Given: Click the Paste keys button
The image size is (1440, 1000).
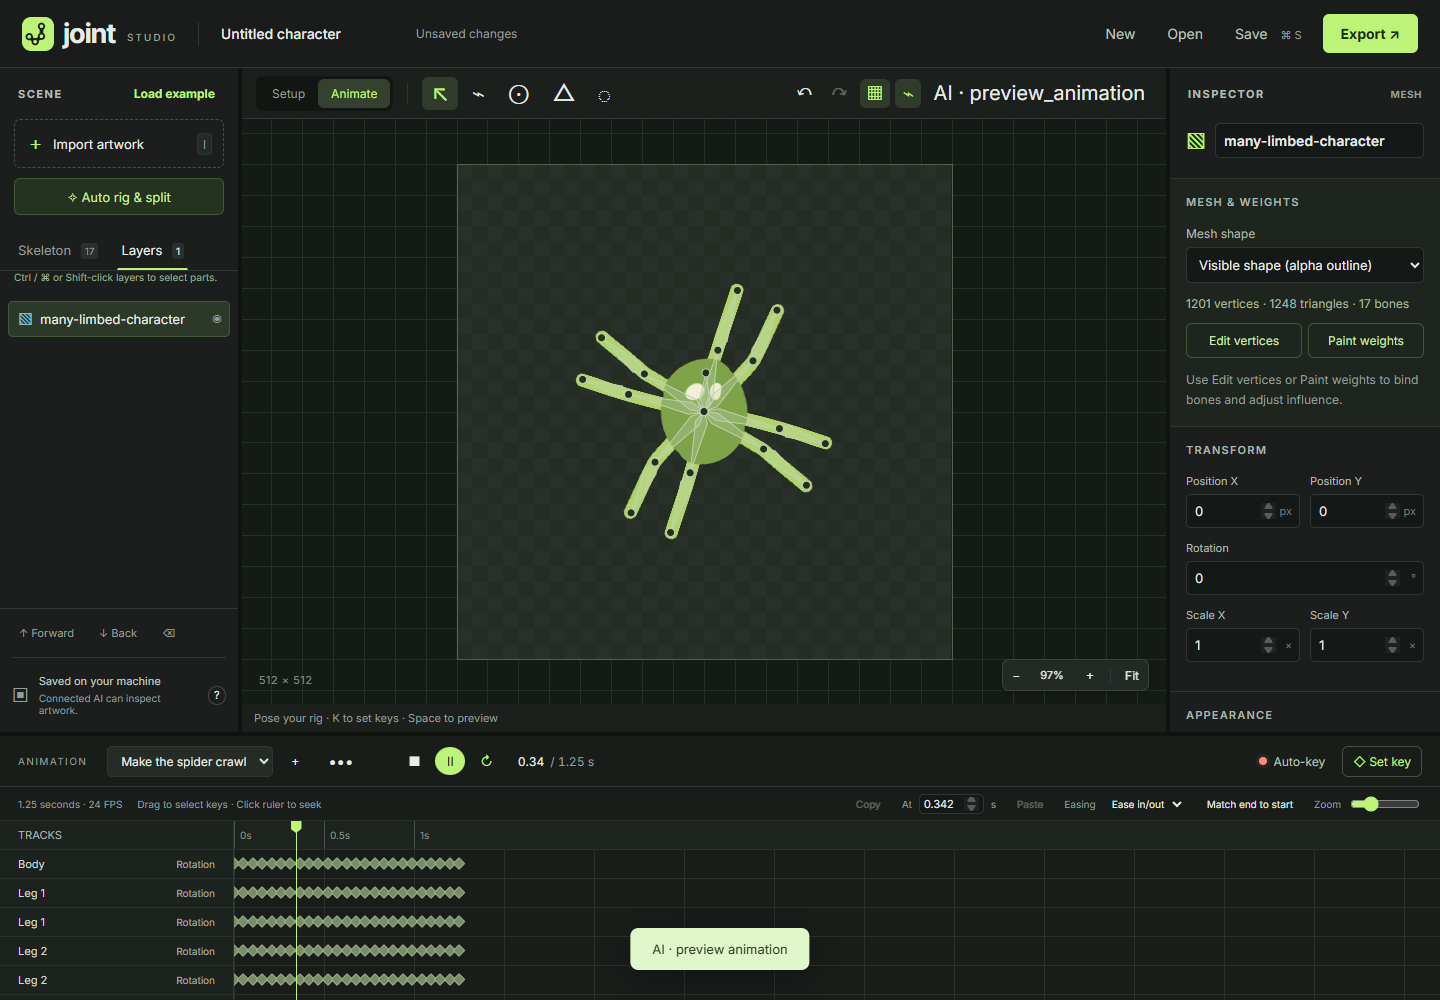Looking at the screenshot, I should [x=1030, y=805].
